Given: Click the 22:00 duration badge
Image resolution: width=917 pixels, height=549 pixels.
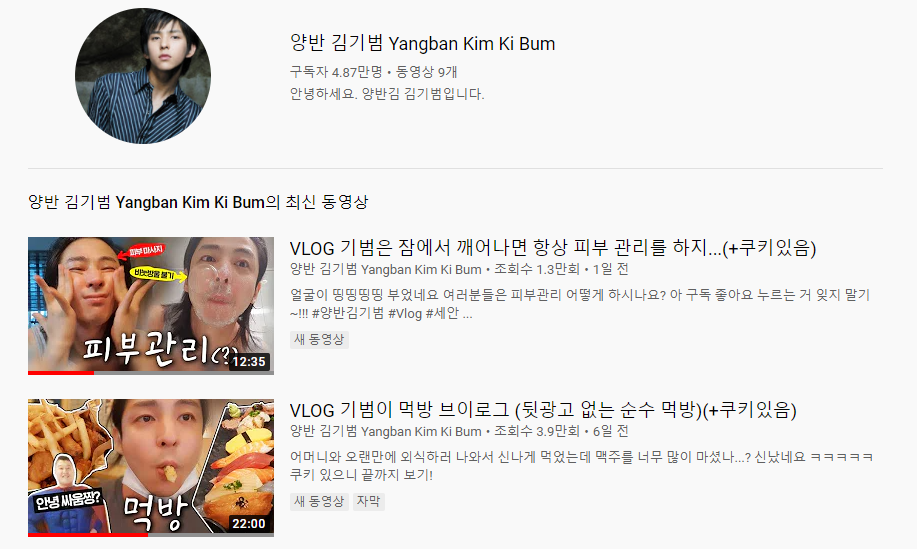Looking at the screenshot, I should (249, 523).
